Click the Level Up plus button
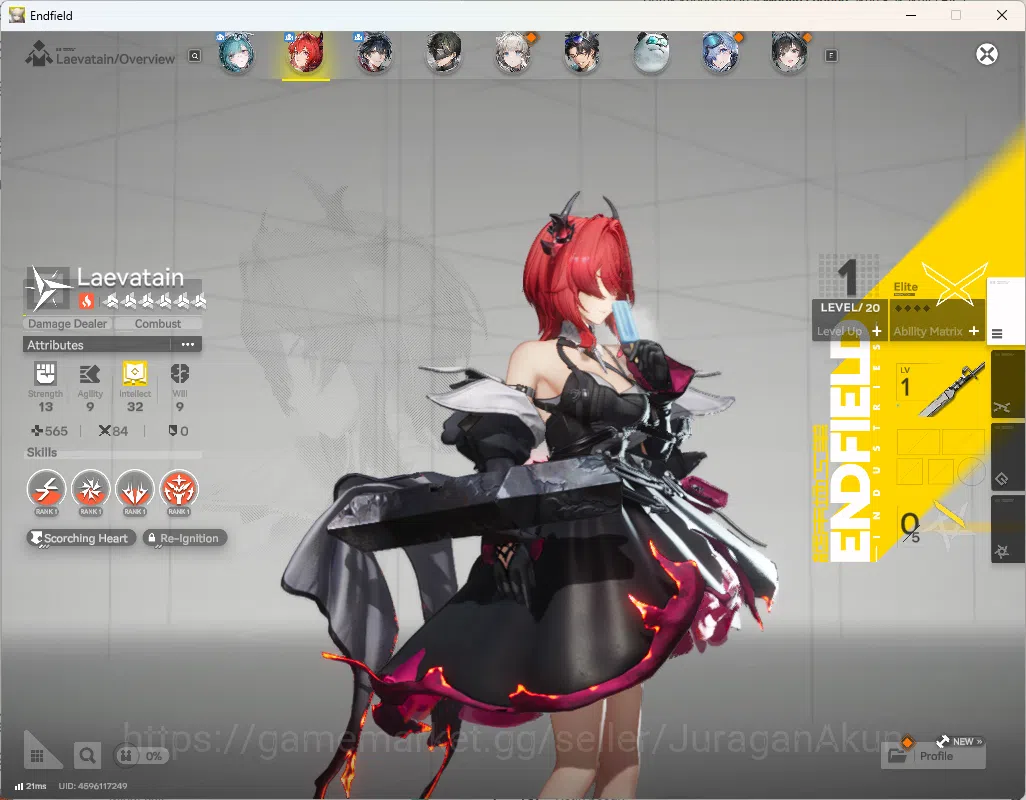Image resolution: width=1026 pixels, height=800 pixels. (x=877, y=331)
